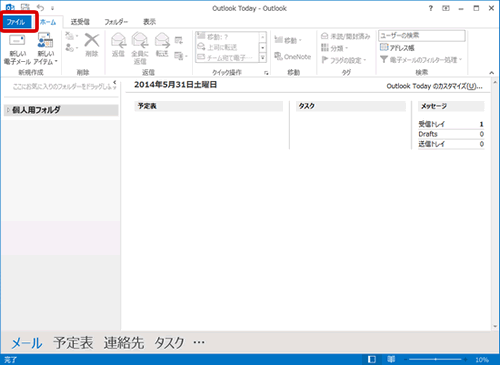500x365 pixels.
Task: Click the zoom in plus button
Action: (465, 359)
